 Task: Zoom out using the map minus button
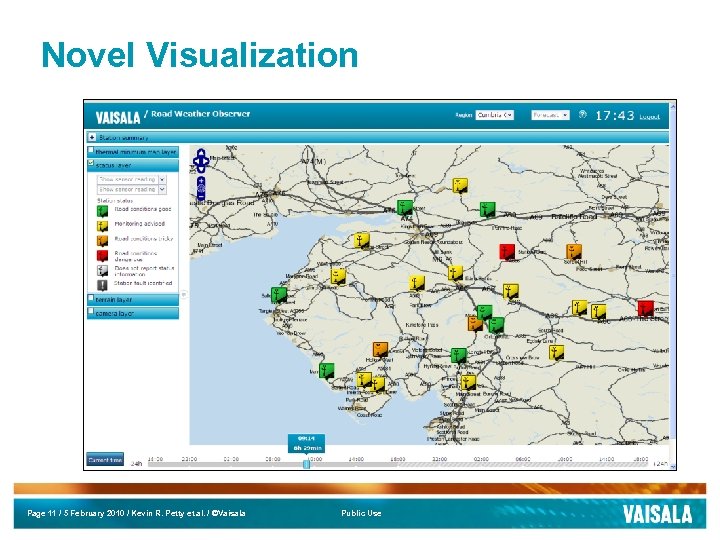coord(201,197)
